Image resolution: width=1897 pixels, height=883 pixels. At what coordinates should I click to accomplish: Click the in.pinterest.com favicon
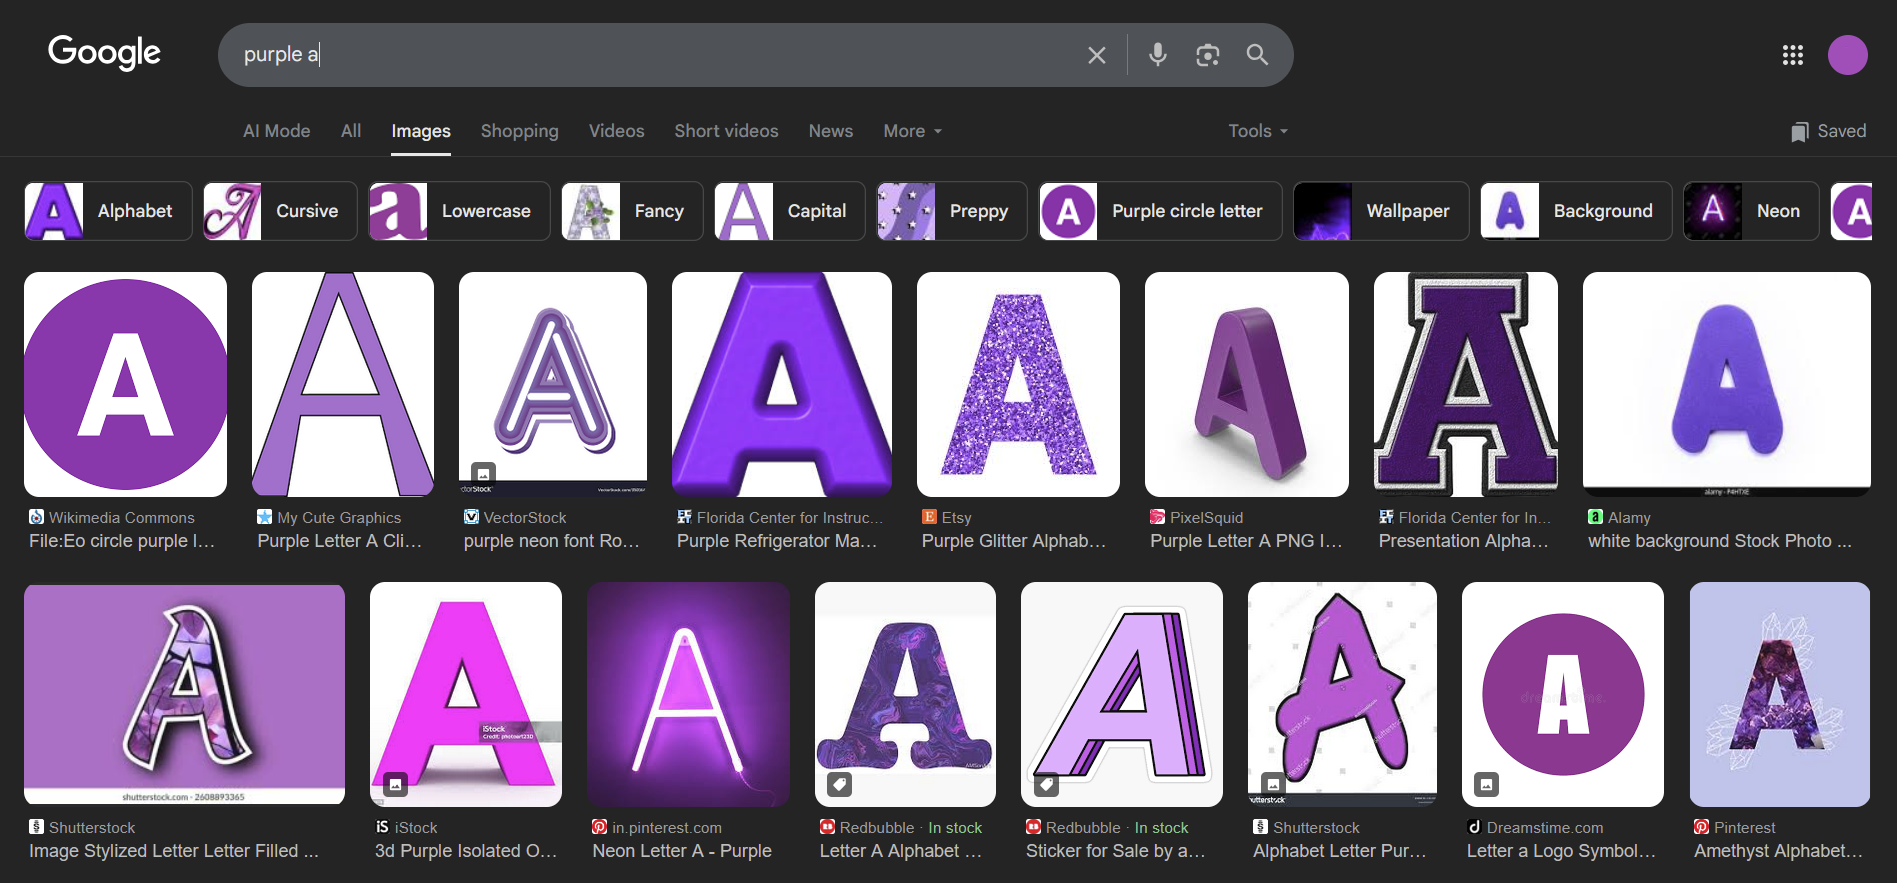(600, 827)
